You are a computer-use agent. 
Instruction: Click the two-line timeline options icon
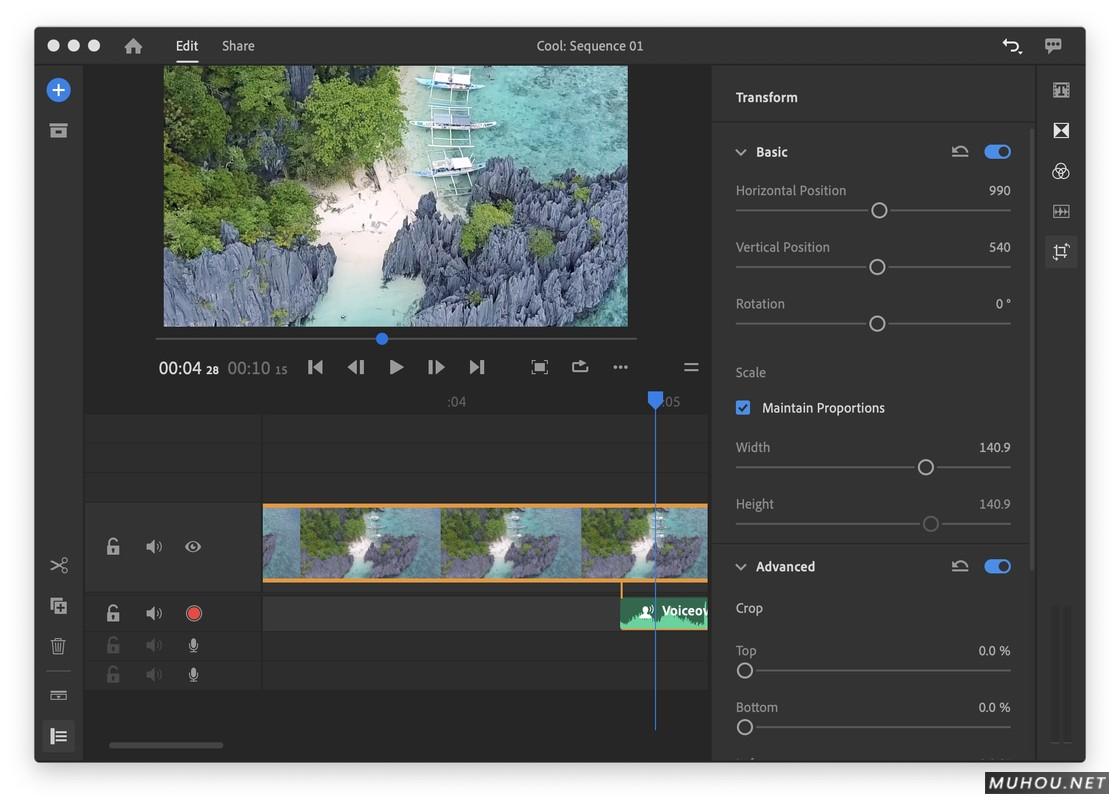(x=691, y=367)
